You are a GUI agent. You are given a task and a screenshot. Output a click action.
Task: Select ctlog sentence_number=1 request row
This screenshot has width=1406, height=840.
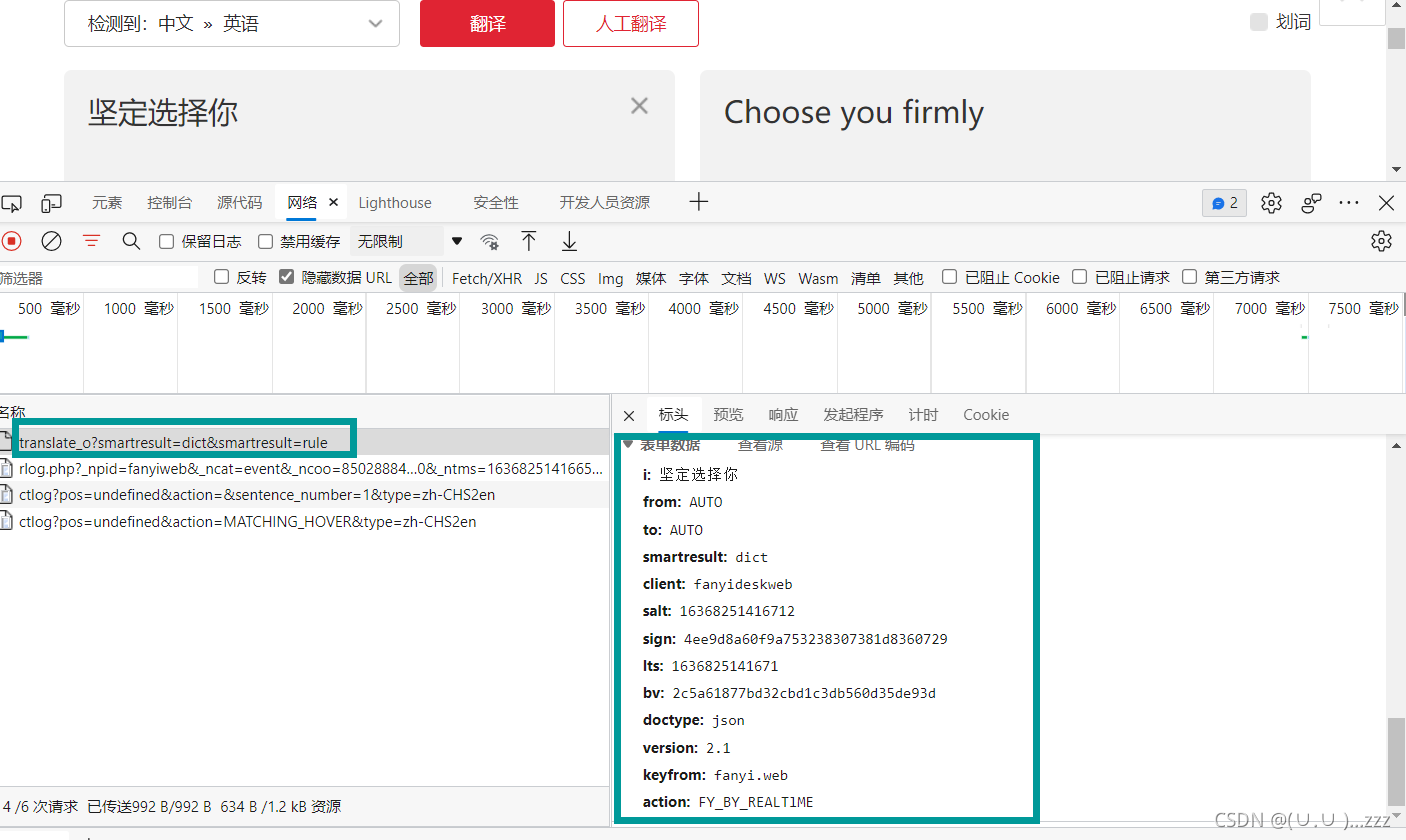pyautogui.click(x=305, y=494)
